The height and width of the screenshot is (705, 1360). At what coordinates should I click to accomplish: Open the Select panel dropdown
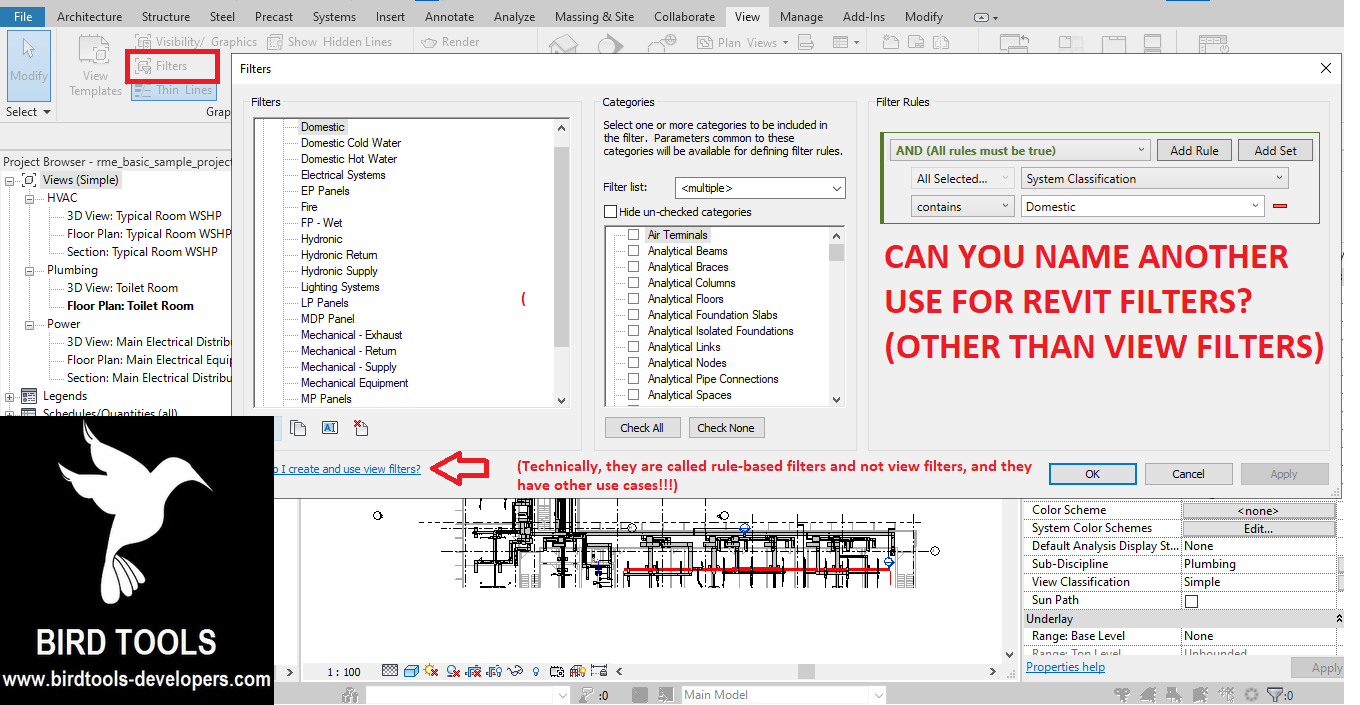28,112
